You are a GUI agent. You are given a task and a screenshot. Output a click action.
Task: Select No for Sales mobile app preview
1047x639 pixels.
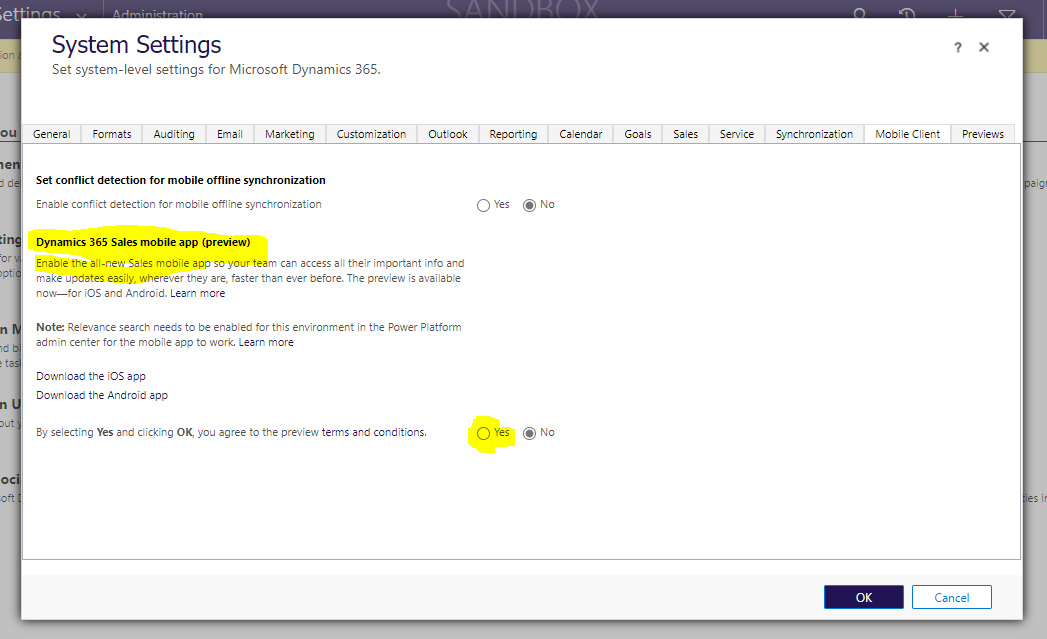click(x=530, y=433)
